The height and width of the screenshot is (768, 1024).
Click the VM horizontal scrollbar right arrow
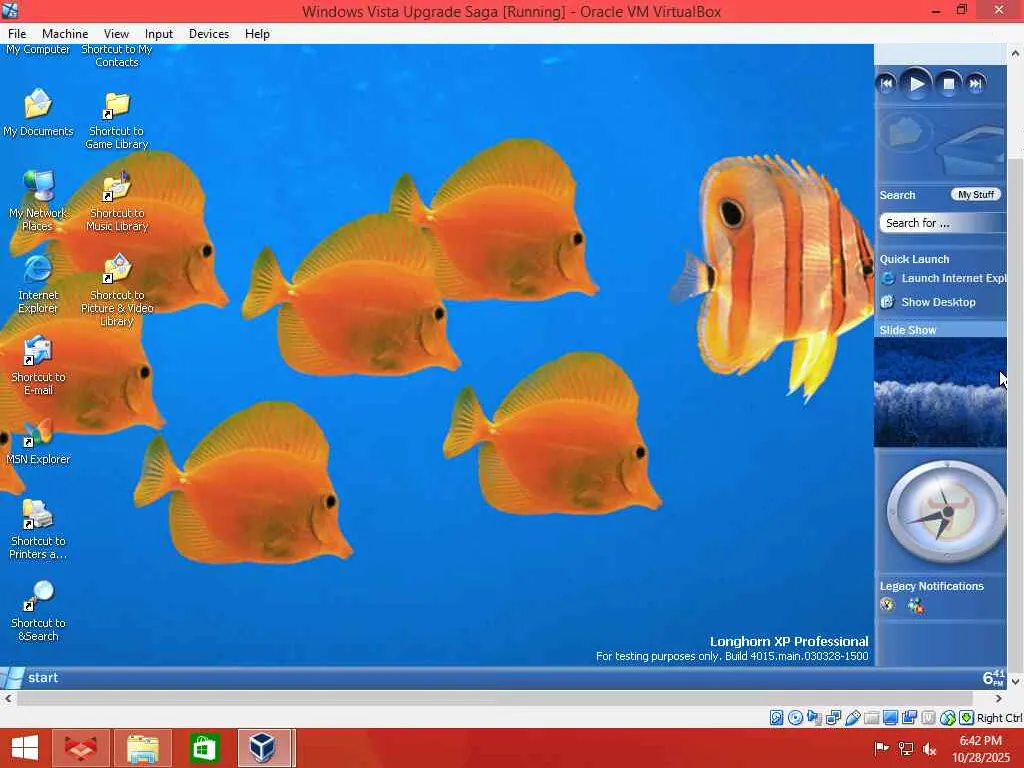pos(998,698)
